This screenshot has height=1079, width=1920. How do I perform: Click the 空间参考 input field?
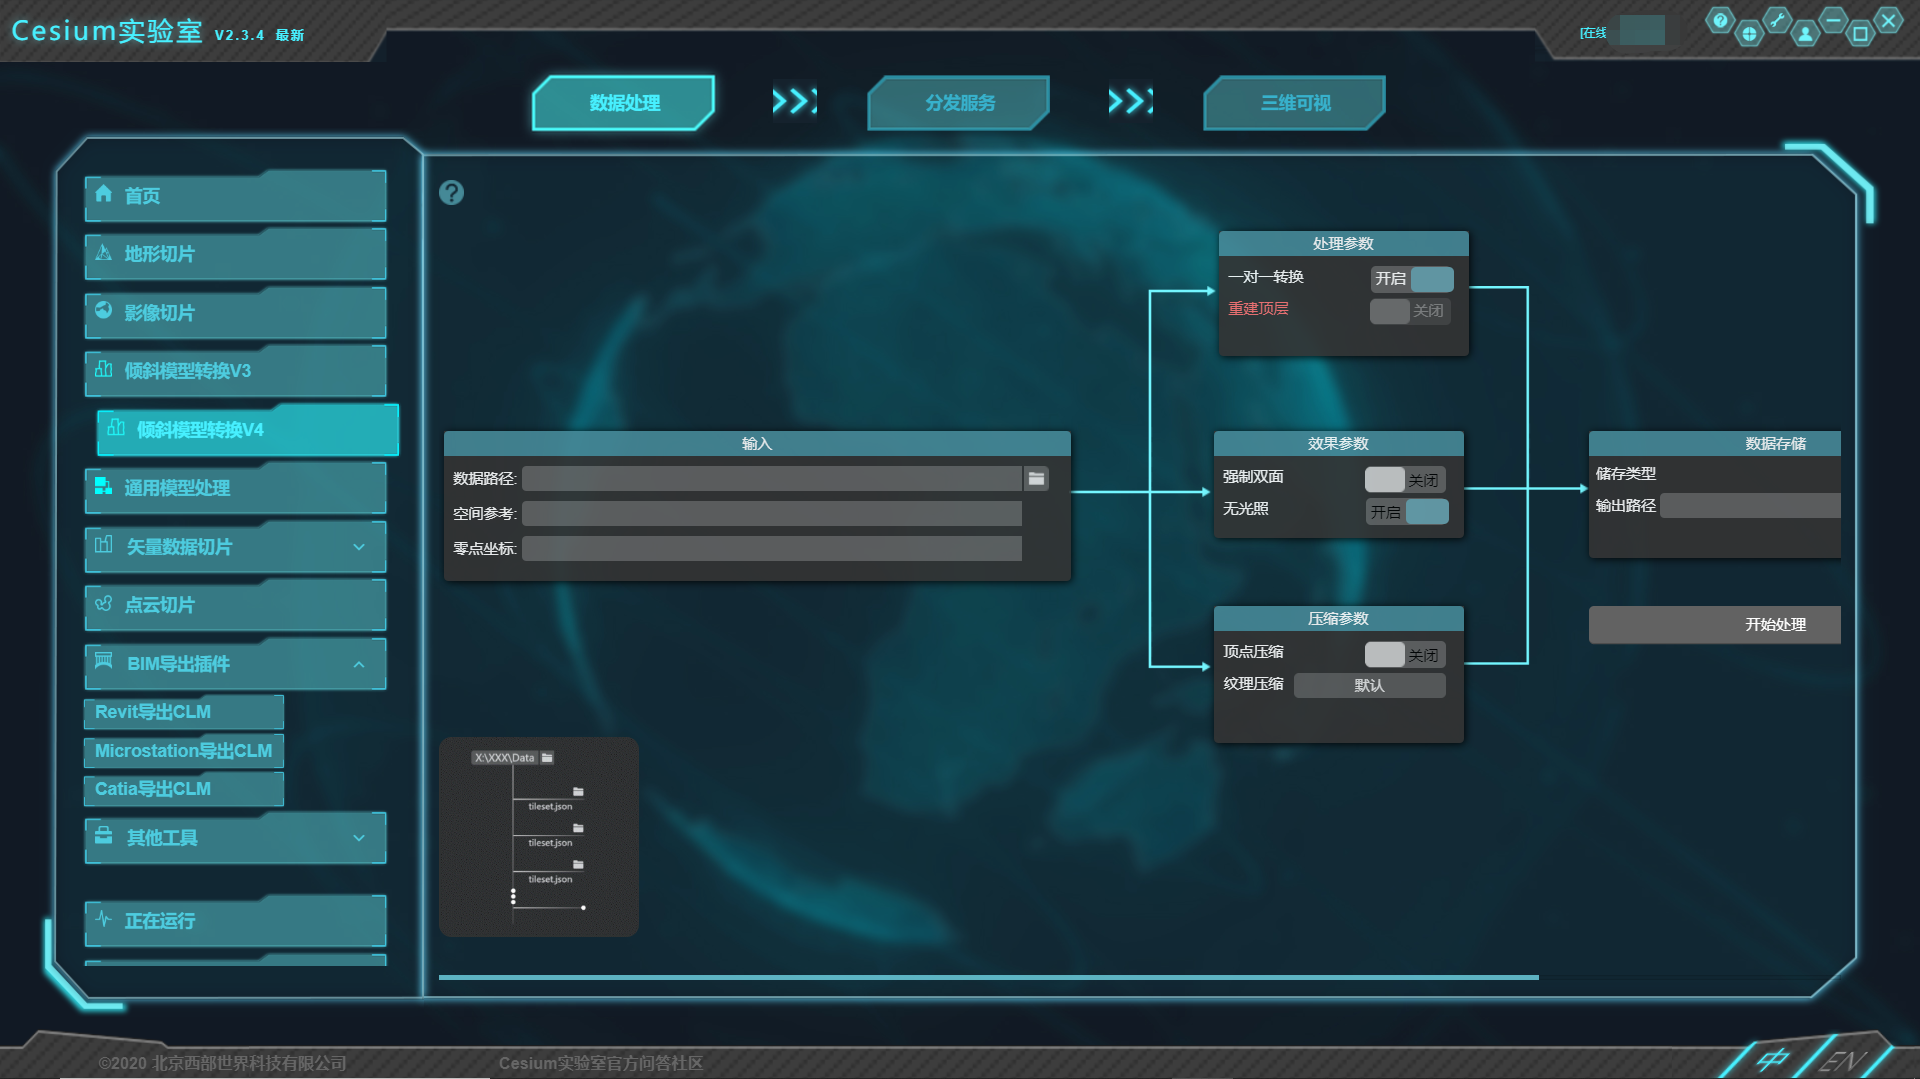click(772, 514)
